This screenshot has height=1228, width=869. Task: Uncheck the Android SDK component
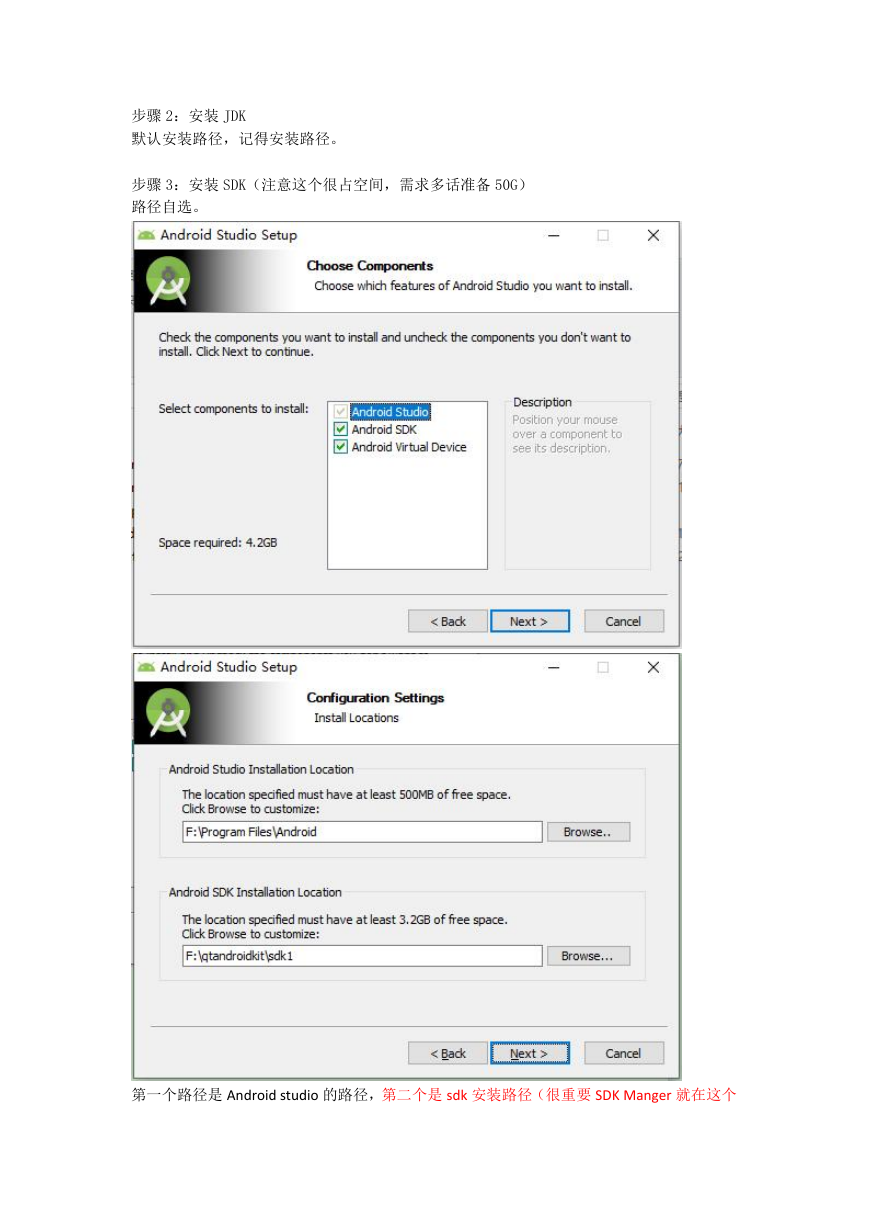click(341, 429)
